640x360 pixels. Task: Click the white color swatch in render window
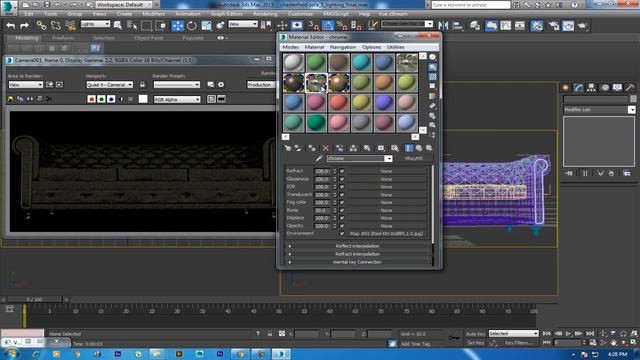[143, 99]
